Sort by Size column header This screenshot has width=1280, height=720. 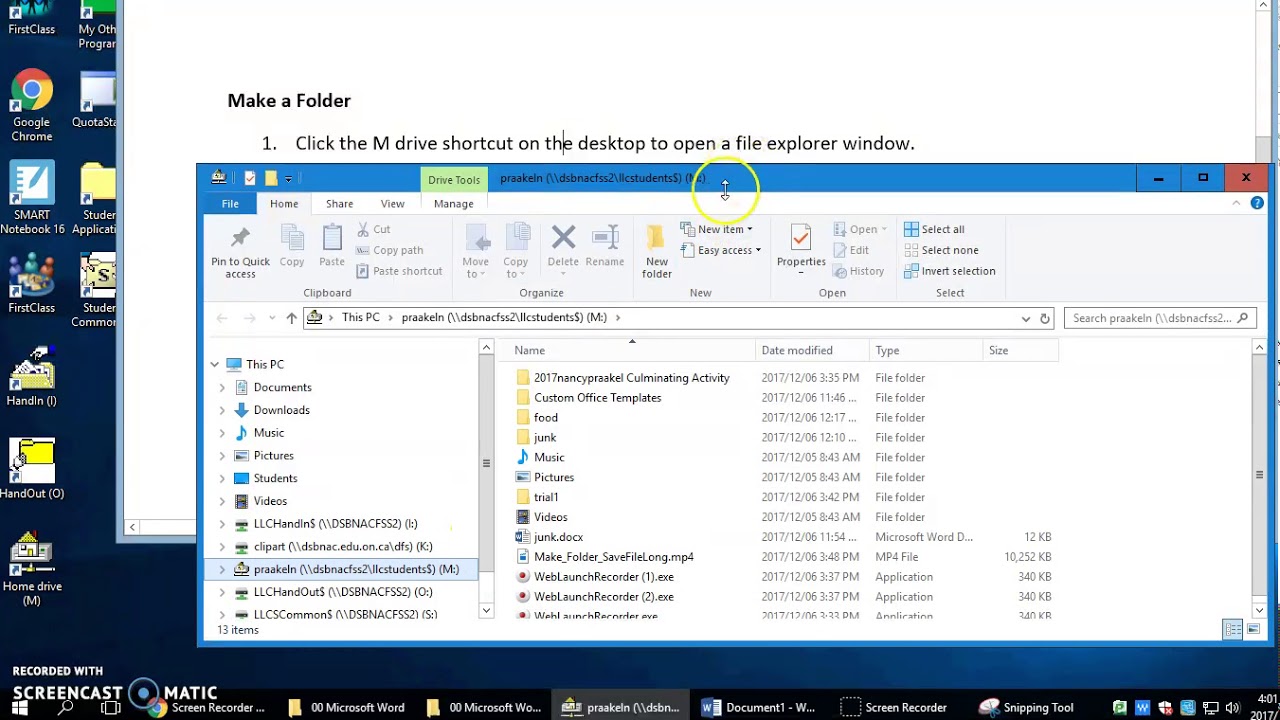coord(1020,350)
